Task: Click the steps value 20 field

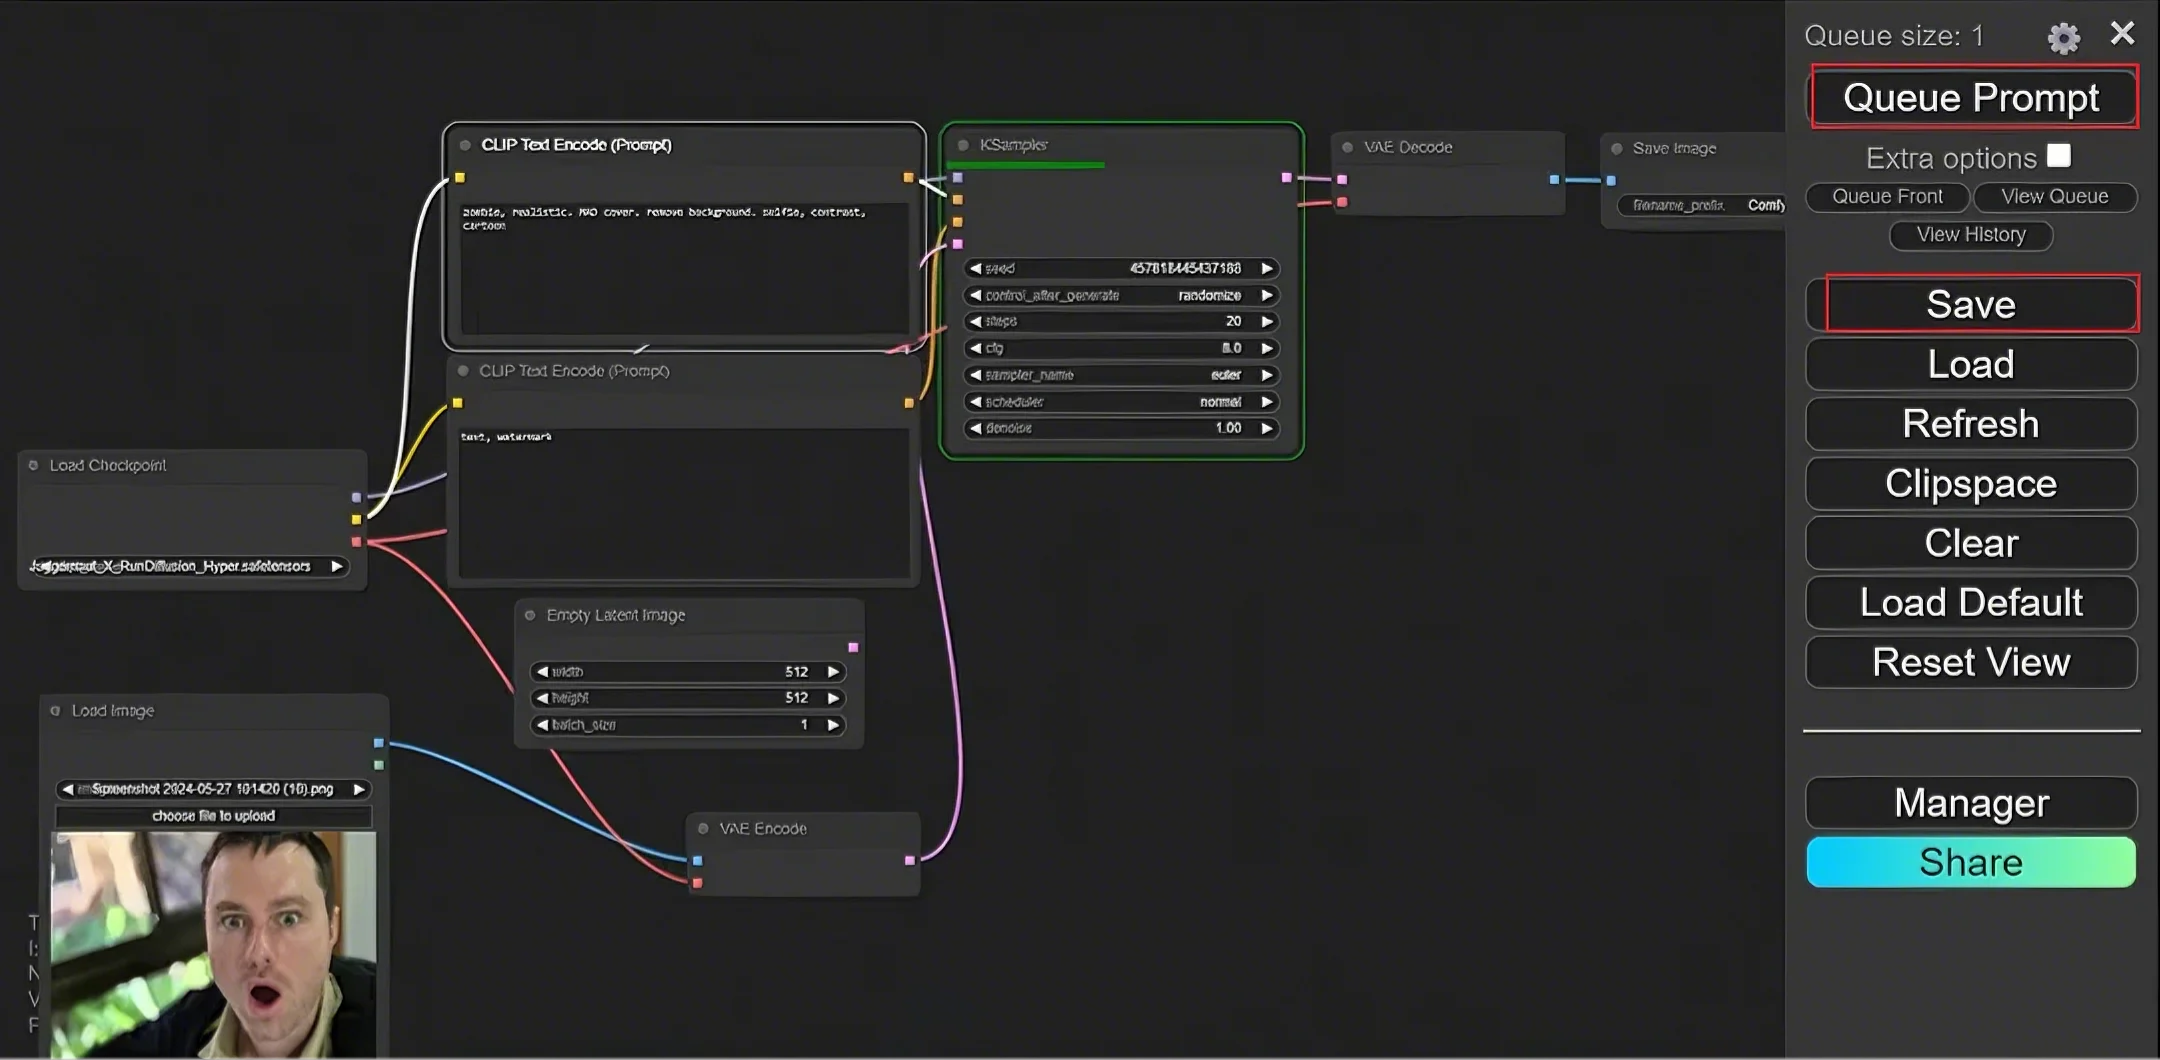Action: (x=1121, y=321)
